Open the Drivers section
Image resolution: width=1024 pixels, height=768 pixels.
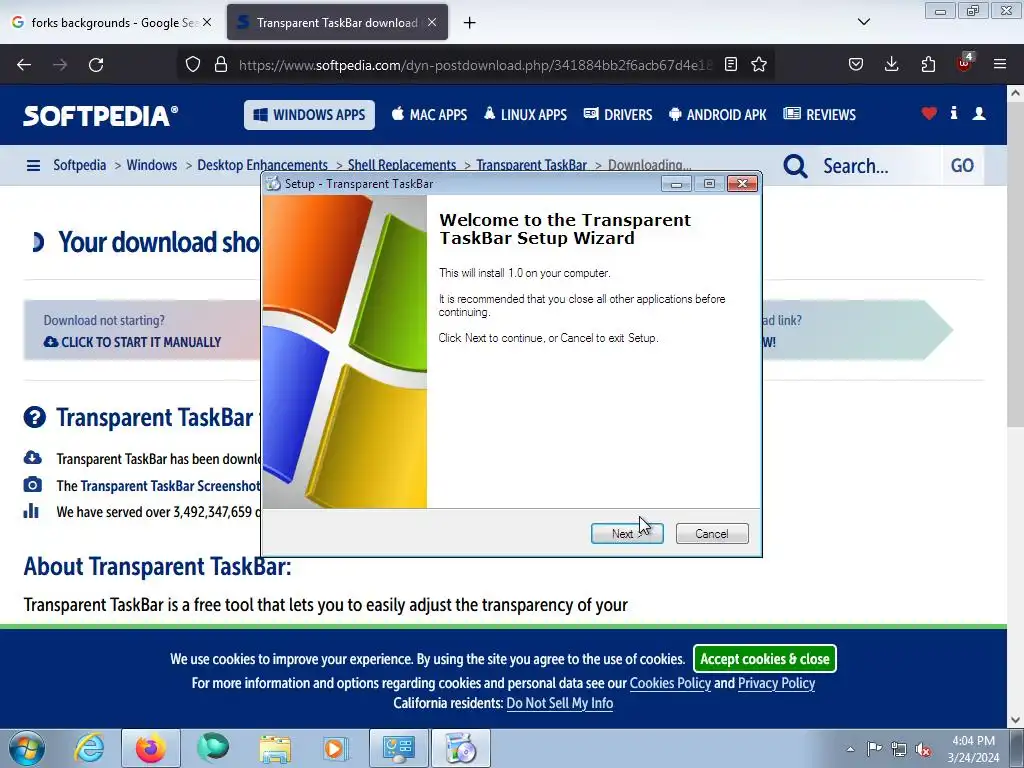coord(618,115)
